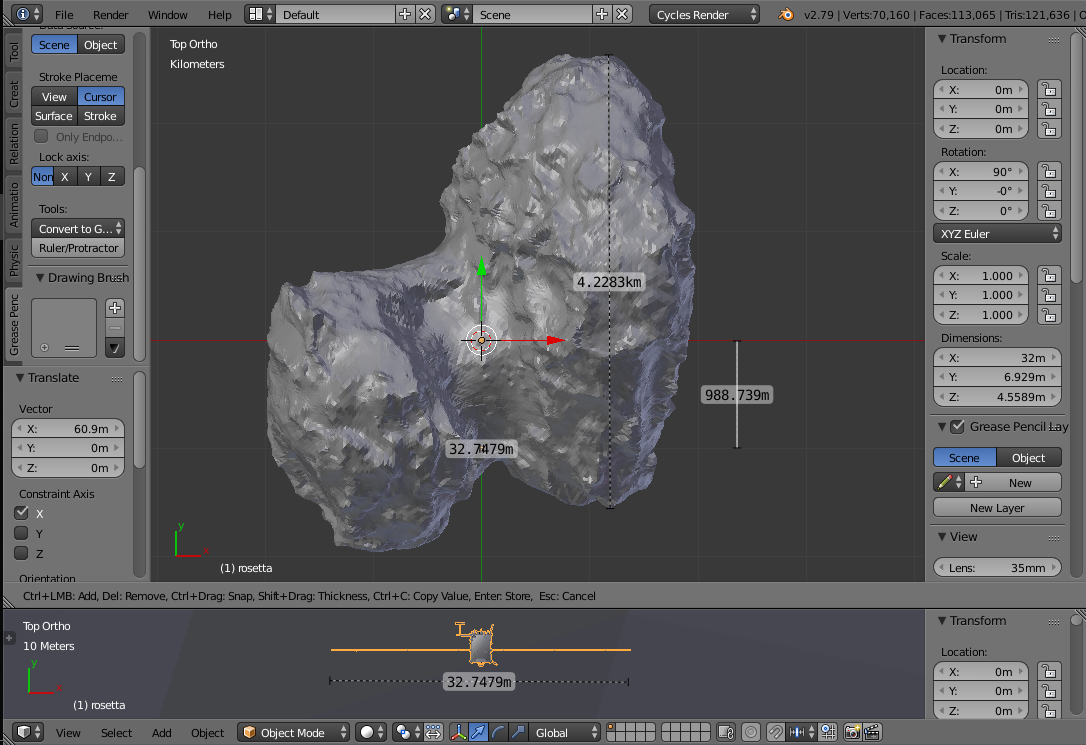This screenshot has width=1086, height=745.
Task: Click the screen layout browse icon
Action: pyautogui.click(x=260, y=14)
